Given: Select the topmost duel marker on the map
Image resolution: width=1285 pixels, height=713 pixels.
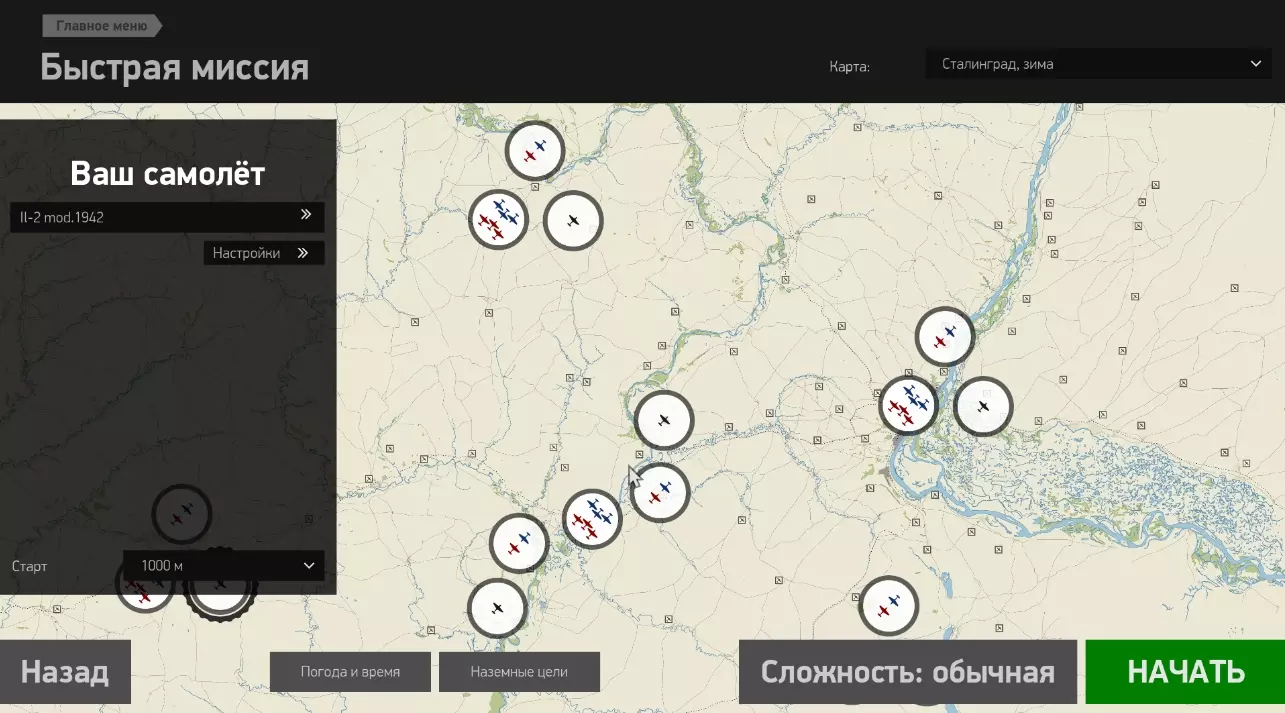Looking at the screenshot, I should 535,151.
